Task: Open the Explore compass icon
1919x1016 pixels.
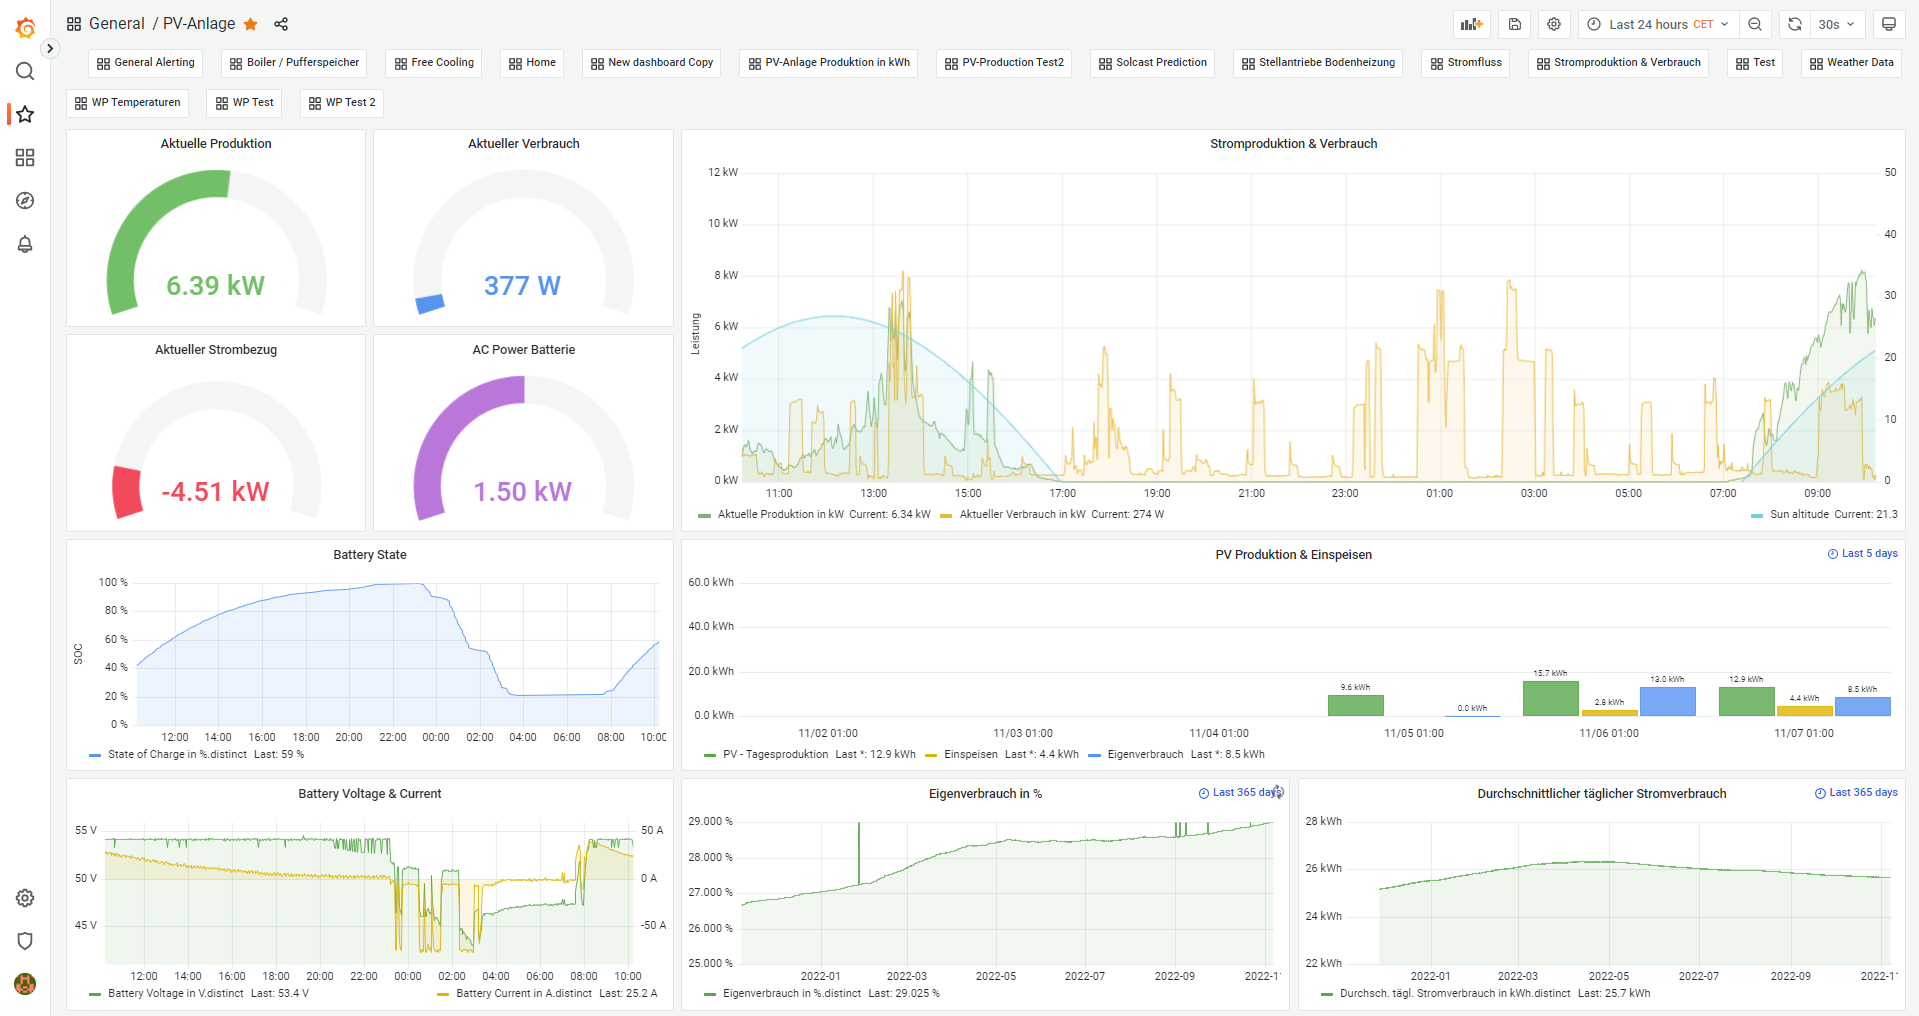Action: pyautogui.click(x=25, y=201)
